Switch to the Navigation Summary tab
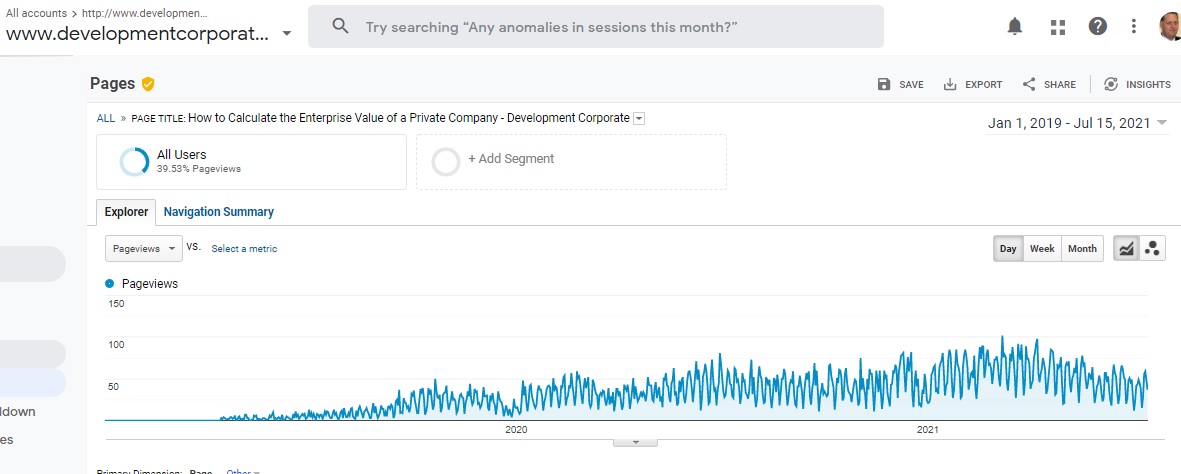The width and height of the screenshot is (1181, 474). point(218,212)
